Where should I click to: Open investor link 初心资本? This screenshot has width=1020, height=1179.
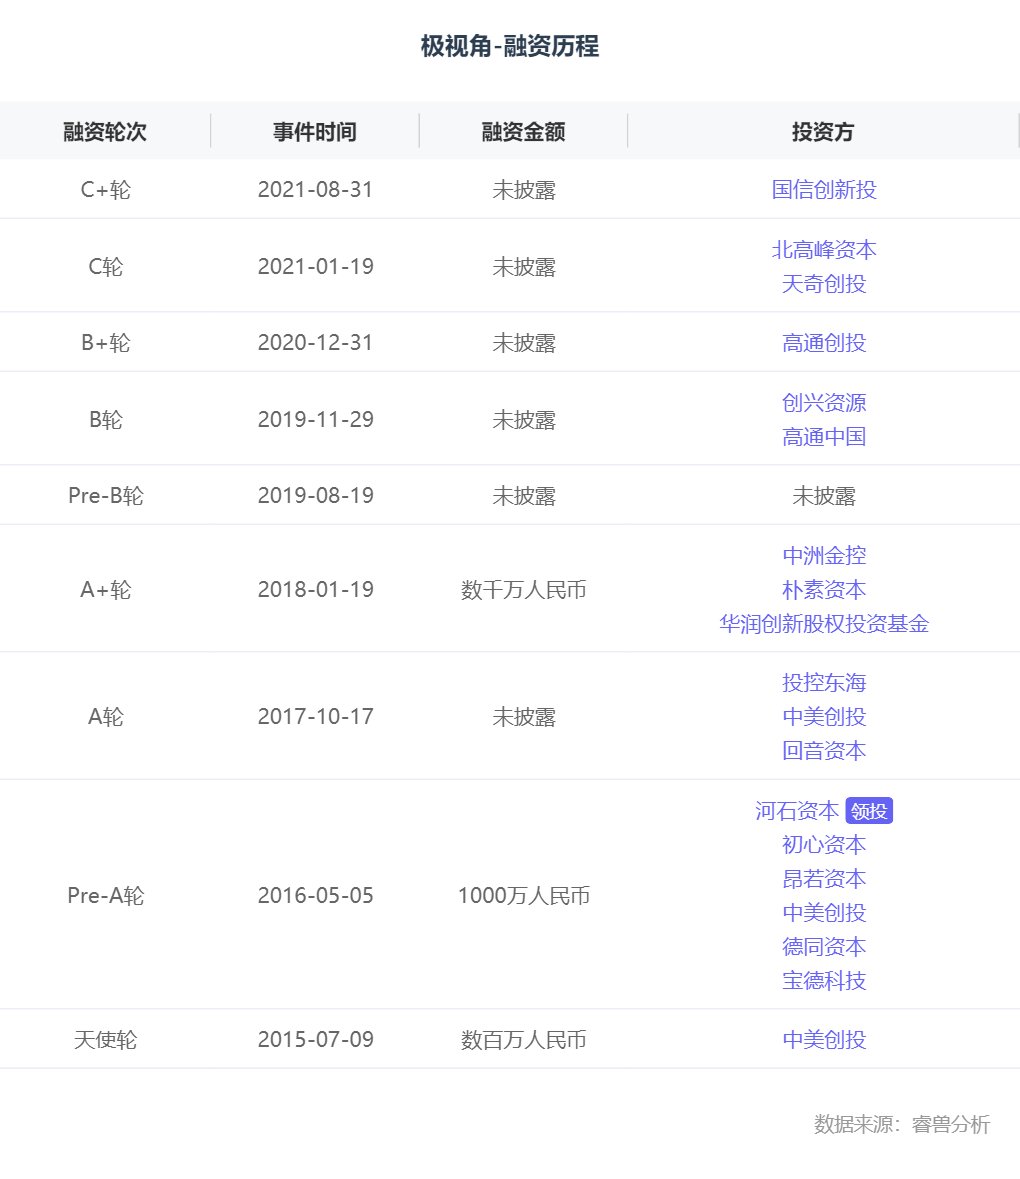click(824, 844)
